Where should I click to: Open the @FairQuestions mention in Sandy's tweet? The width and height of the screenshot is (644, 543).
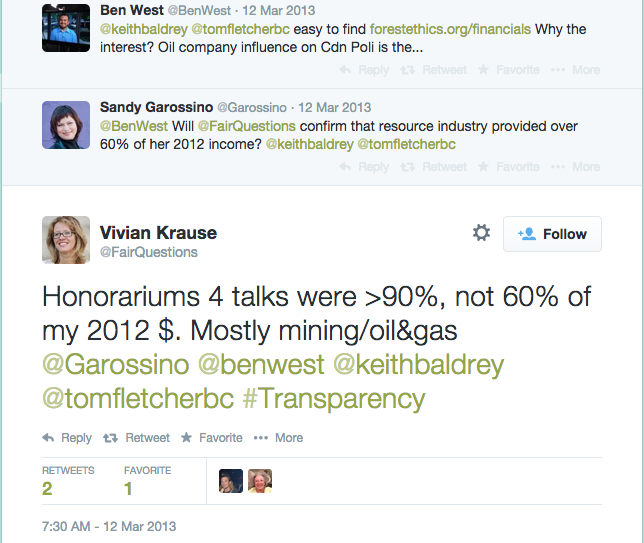(x=246, y=126)
